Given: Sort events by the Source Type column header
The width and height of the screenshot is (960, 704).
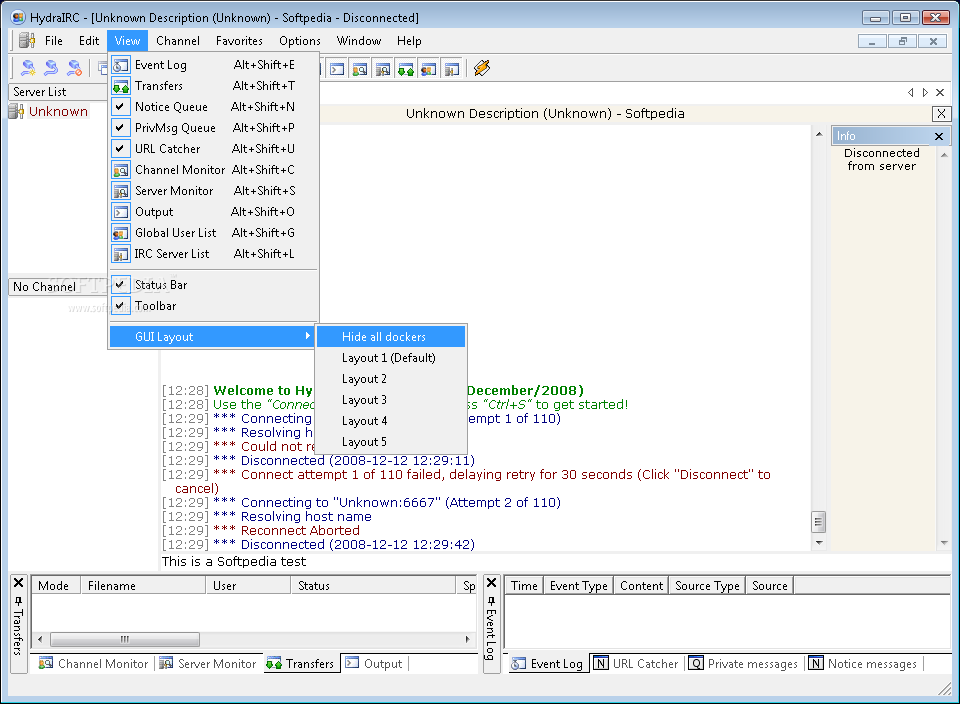Looking at the screenshot, I should (x=707, y=586).
